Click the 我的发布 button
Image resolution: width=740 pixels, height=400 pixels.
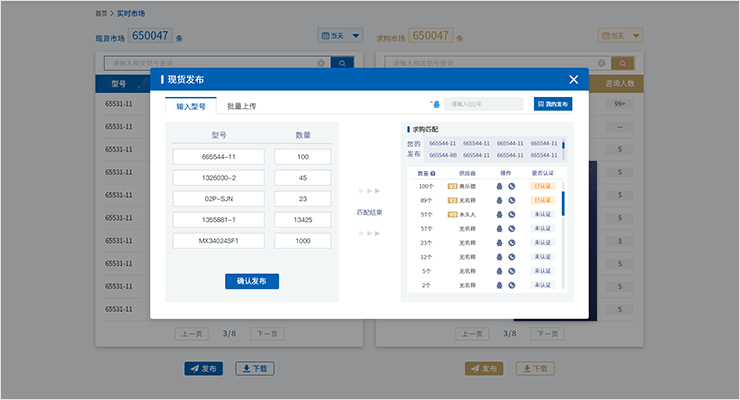pos(553,104)
